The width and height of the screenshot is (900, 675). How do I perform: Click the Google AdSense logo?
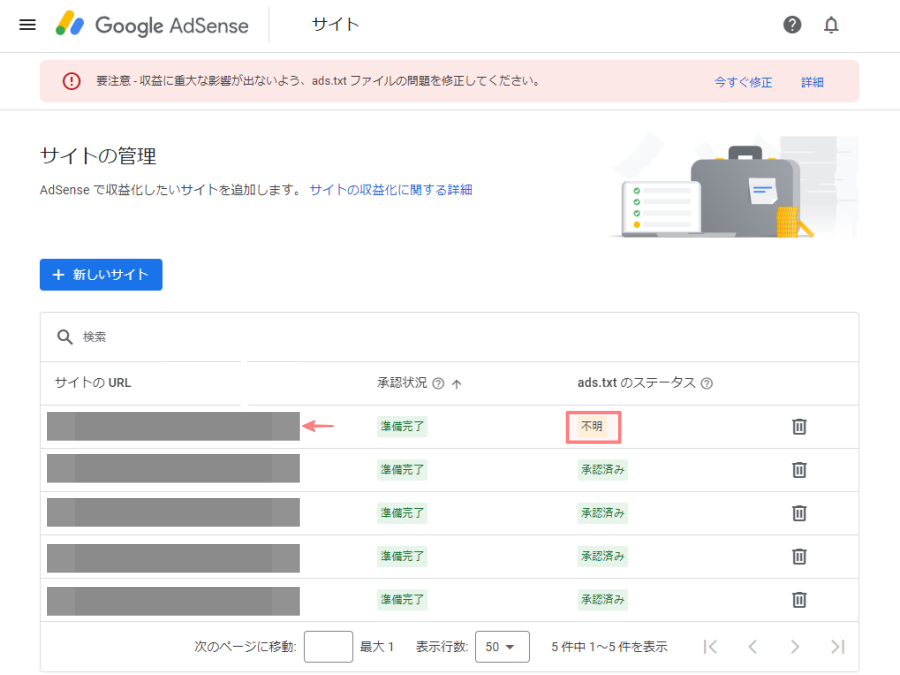click(152, 25)
